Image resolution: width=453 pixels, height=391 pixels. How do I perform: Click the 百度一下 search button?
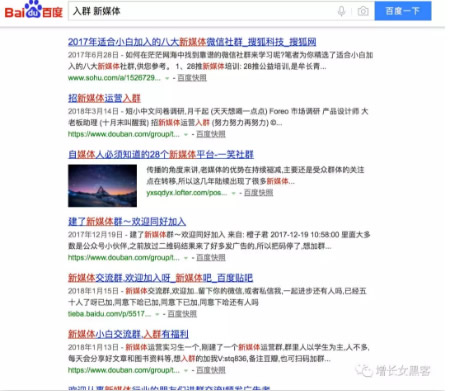[x=403, y=11]
